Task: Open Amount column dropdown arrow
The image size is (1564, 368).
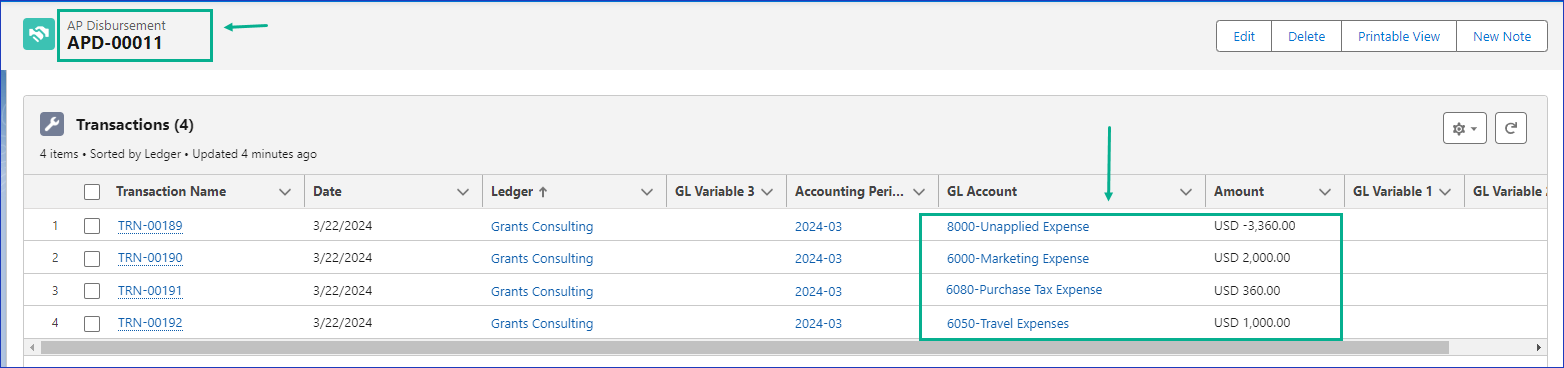Action: point(1325,191)
